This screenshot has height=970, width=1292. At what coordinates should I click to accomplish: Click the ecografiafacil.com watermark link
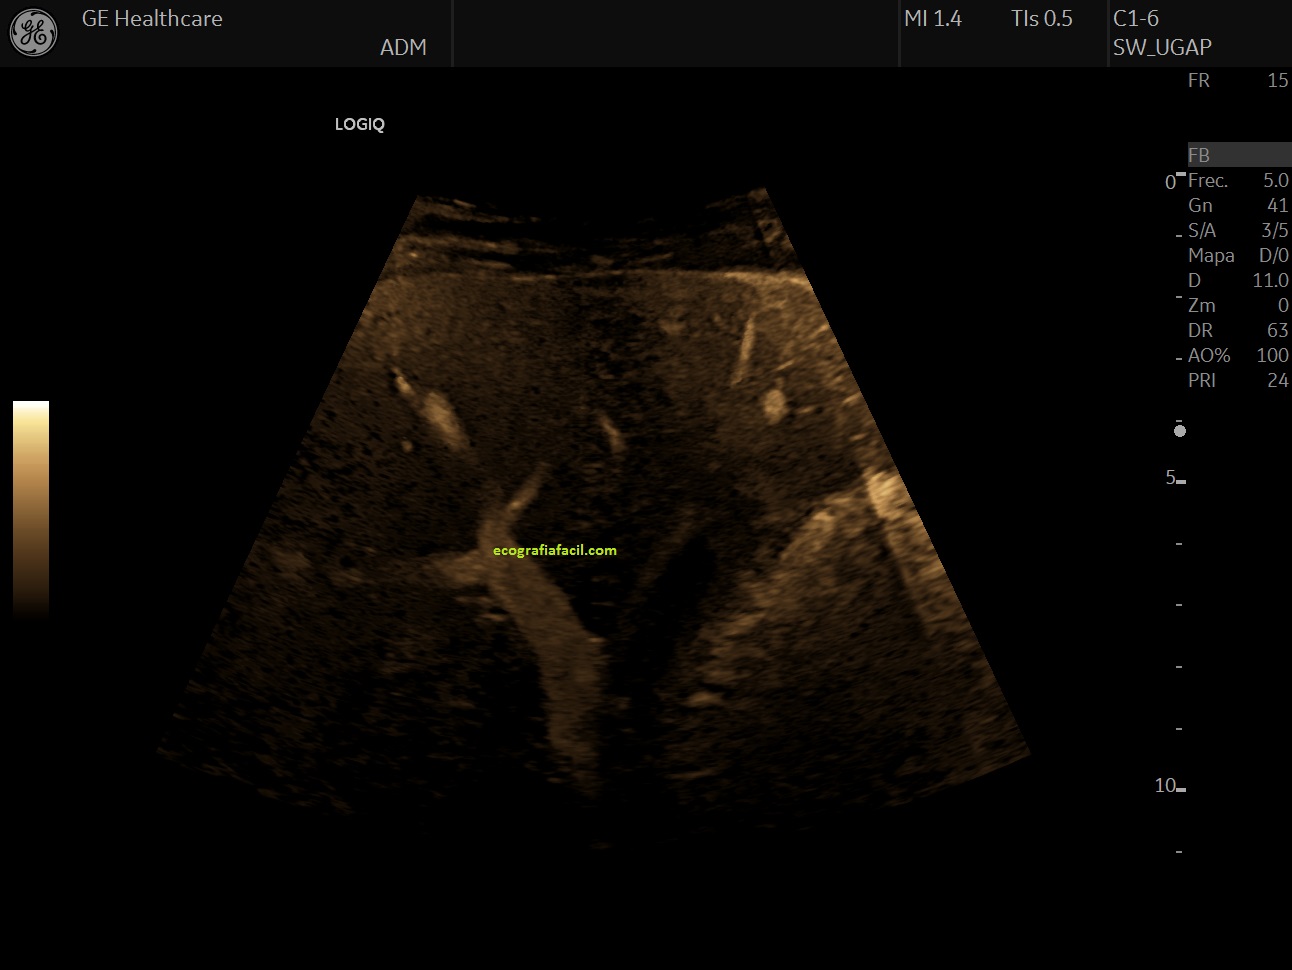point(555,550)
